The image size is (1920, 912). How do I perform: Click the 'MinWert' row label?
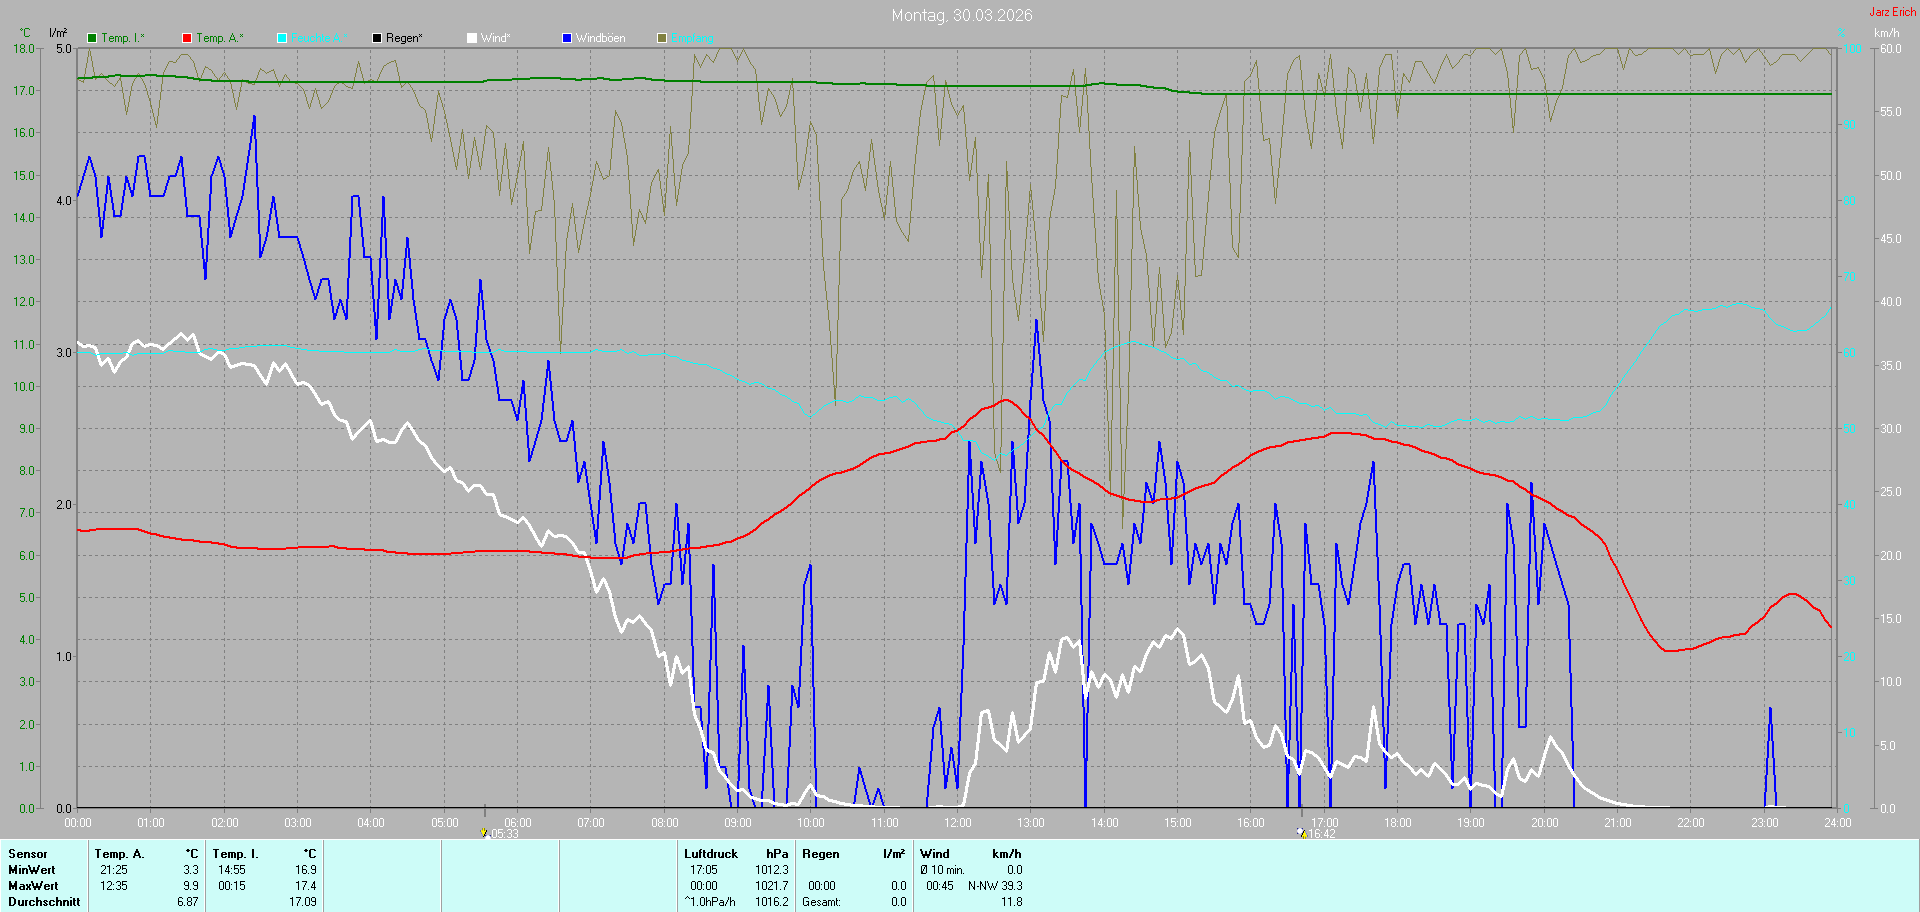(x=32, y=870)
